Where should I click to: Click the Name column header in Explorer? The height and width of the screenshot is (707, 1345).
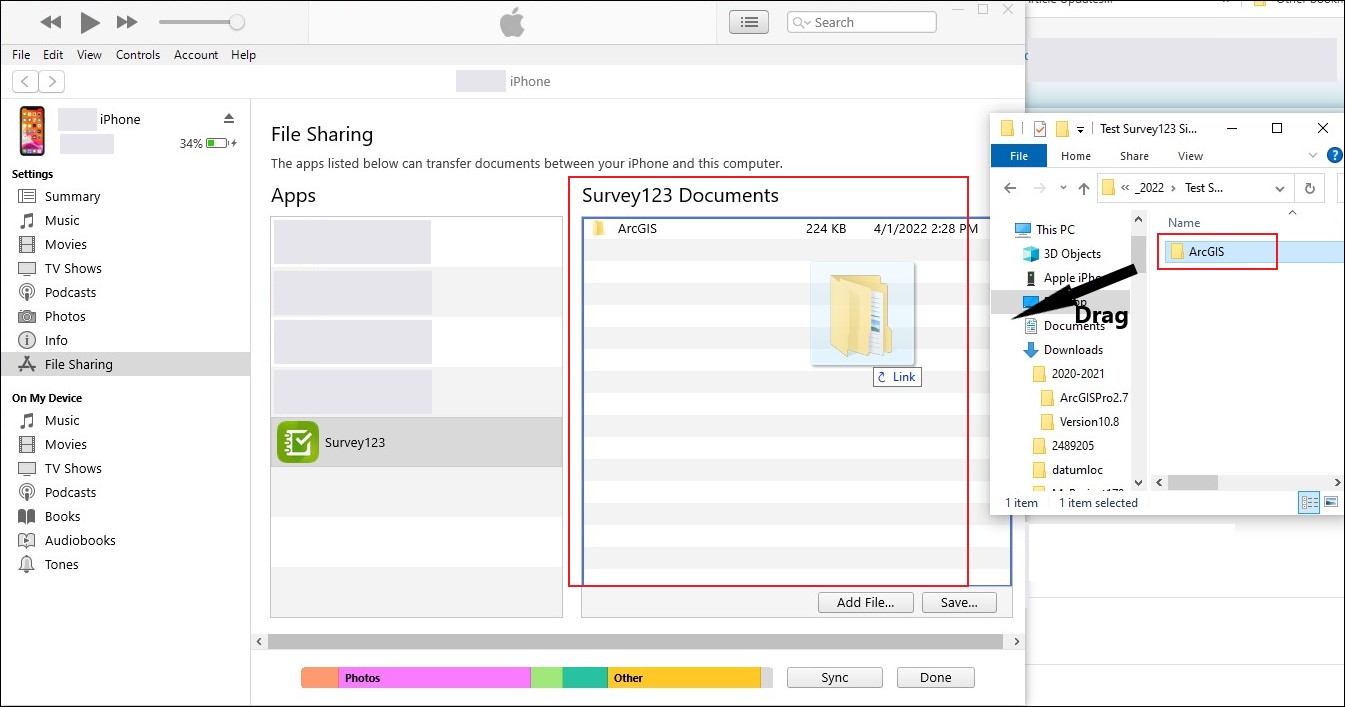tap(1184, 223)
